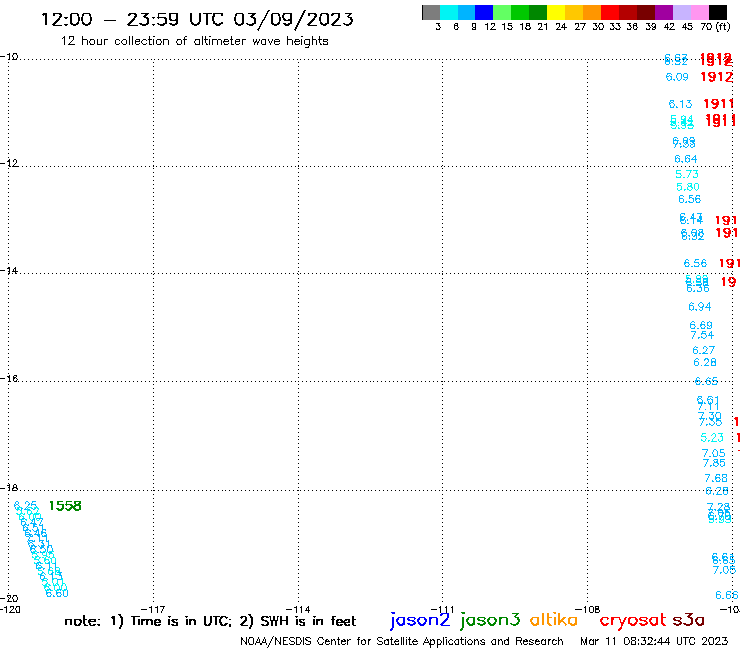This screenshot has width=740, height=650.
Task: Click the '12:00 – 23:59 UTC 03/09/2023' title
Action: click(197, 19)
